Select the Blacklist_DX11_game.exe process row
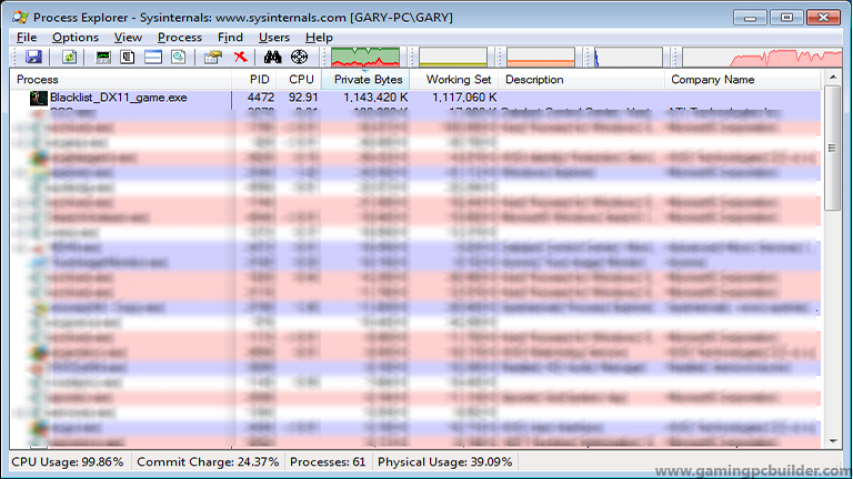The image size is (853, 479). 416,98
